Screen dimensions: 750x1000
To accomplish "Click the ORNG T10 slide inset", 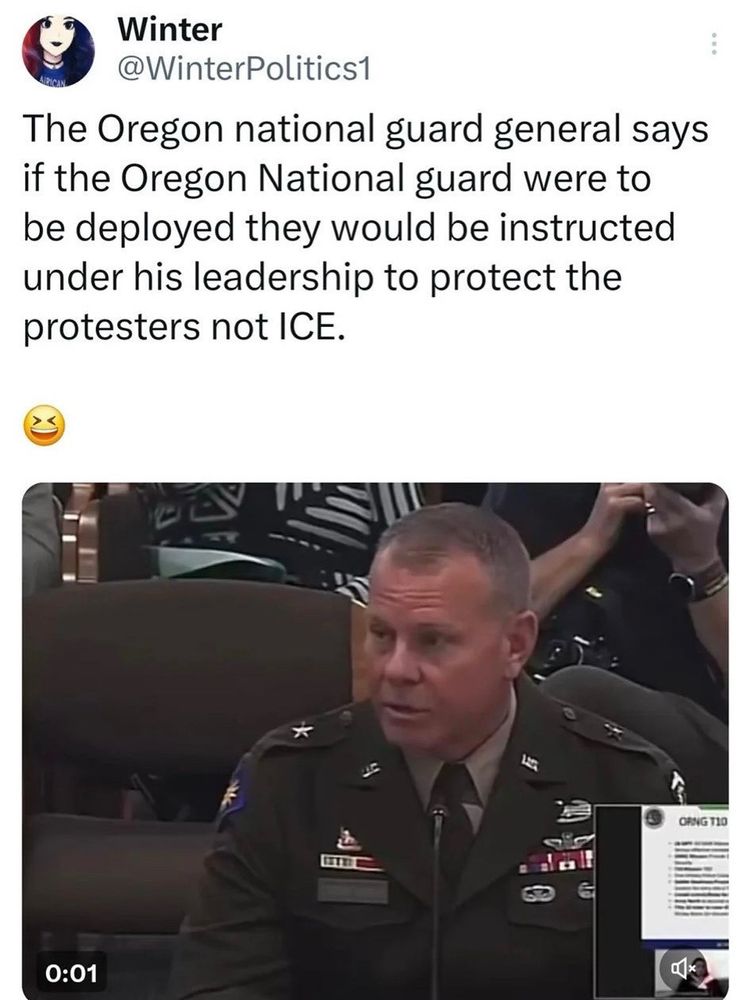I will coord(685,872).
